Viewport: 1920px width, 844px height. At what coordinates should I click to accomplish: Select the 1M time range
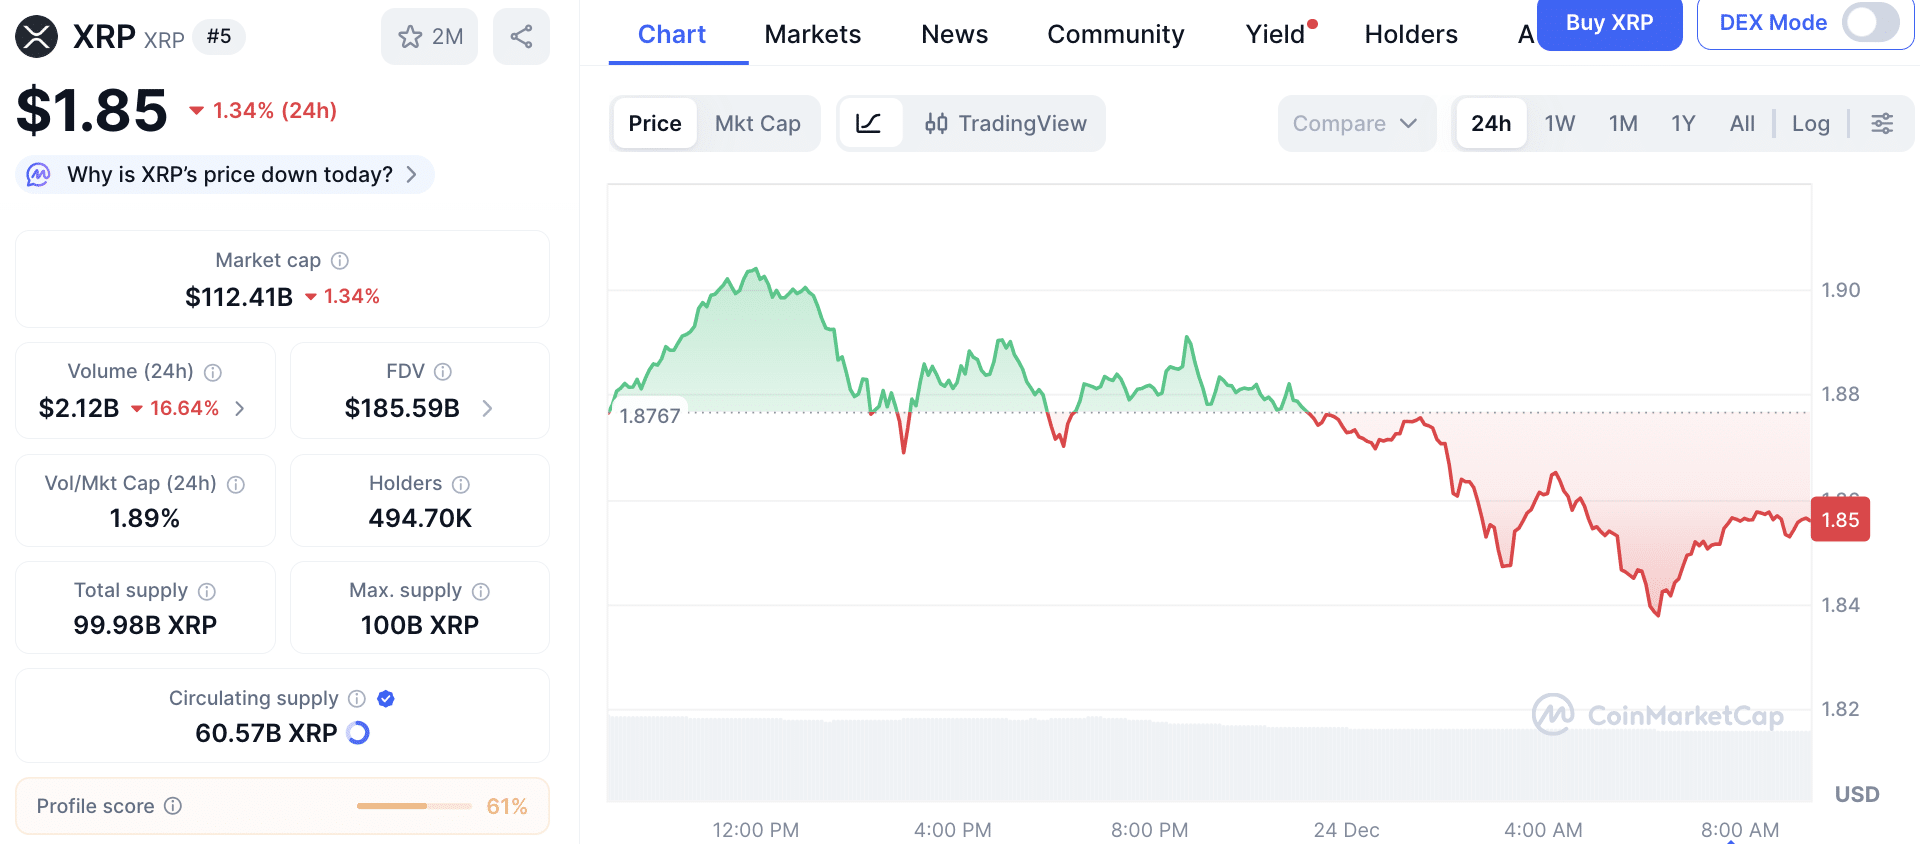tap(1623, 123)
